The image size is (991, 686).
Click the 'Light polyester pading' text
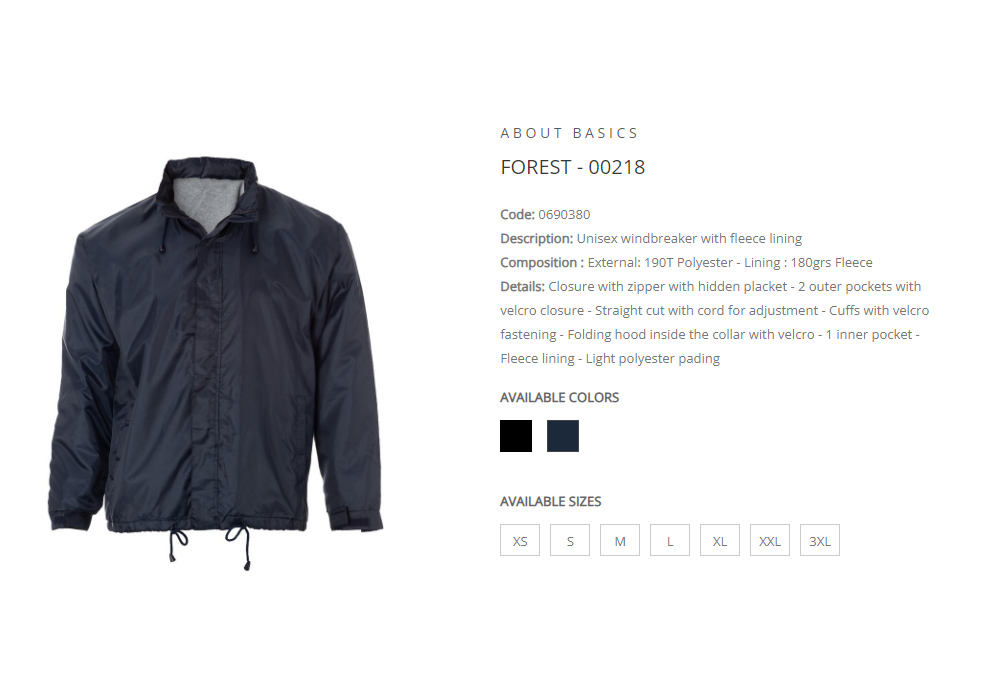click(653, 358)
